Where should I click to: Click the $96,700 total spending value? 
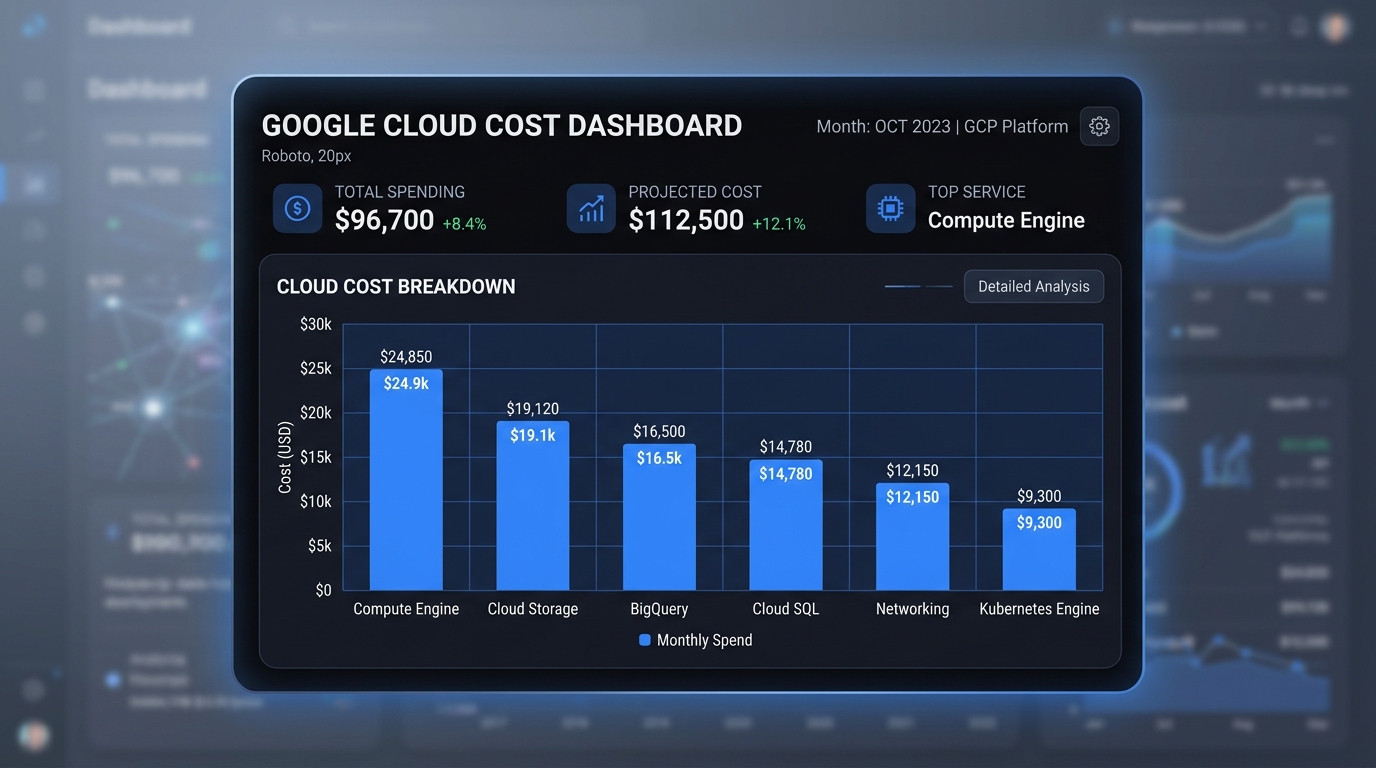tap(384, 220)
